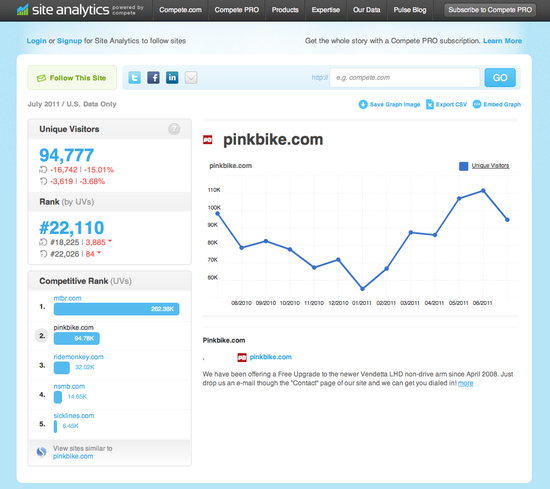Click the Unique Visitors help question mark
Viewport: 550px width, 489px height.
coord(174,129)
